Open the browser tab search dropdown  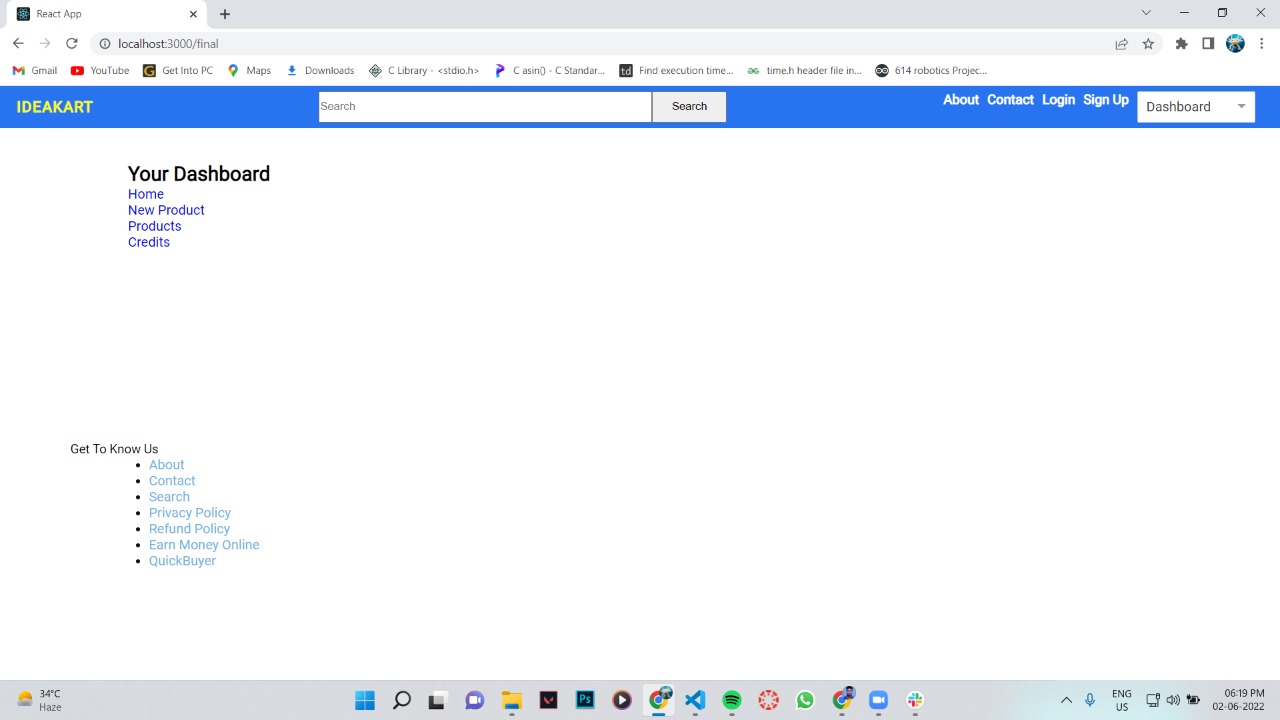coord(1146,13)
